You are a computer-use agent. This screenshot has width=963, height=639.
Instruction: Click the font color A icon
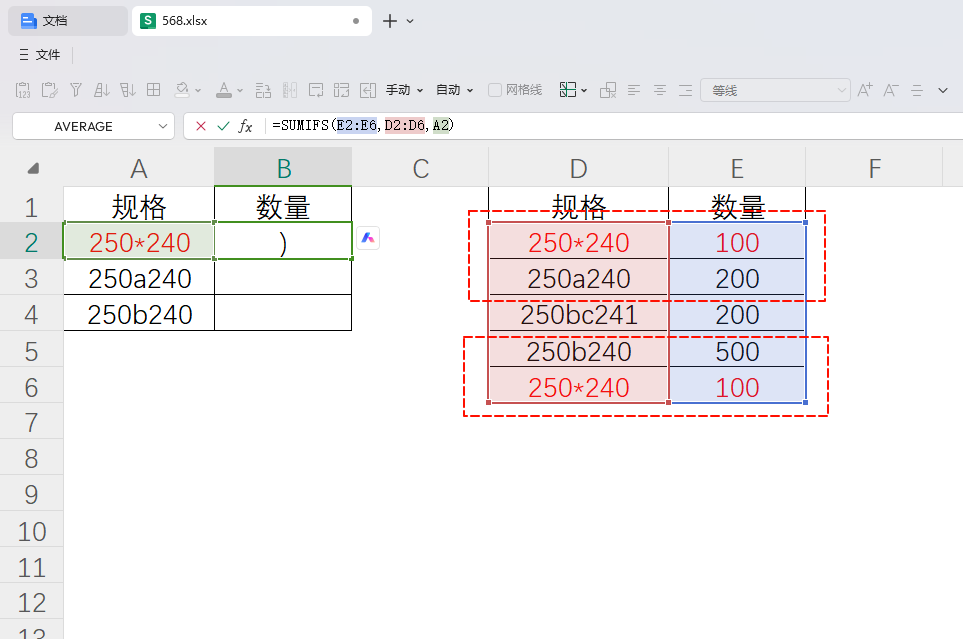point(224,90)
